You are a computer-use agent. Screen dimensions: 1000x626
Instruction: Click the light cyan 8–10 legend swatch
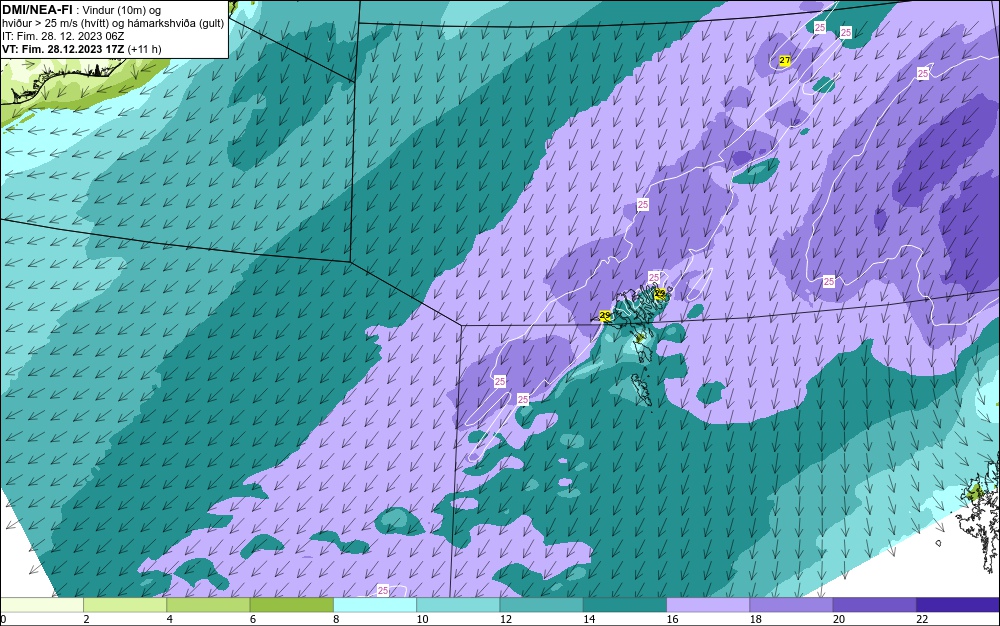[x=375, y=605]
